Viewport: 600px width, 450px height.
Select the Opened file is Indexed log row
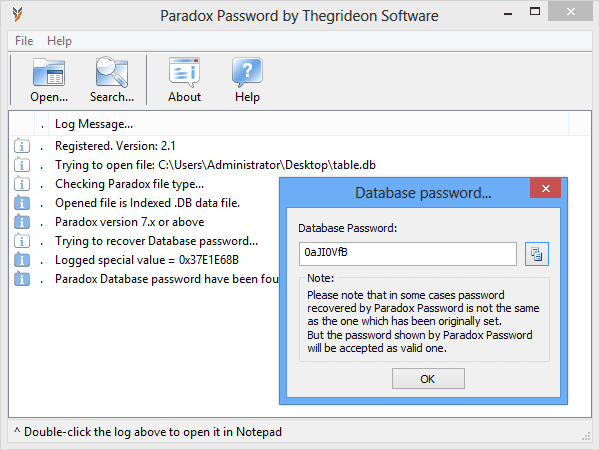tap(147, 203)
